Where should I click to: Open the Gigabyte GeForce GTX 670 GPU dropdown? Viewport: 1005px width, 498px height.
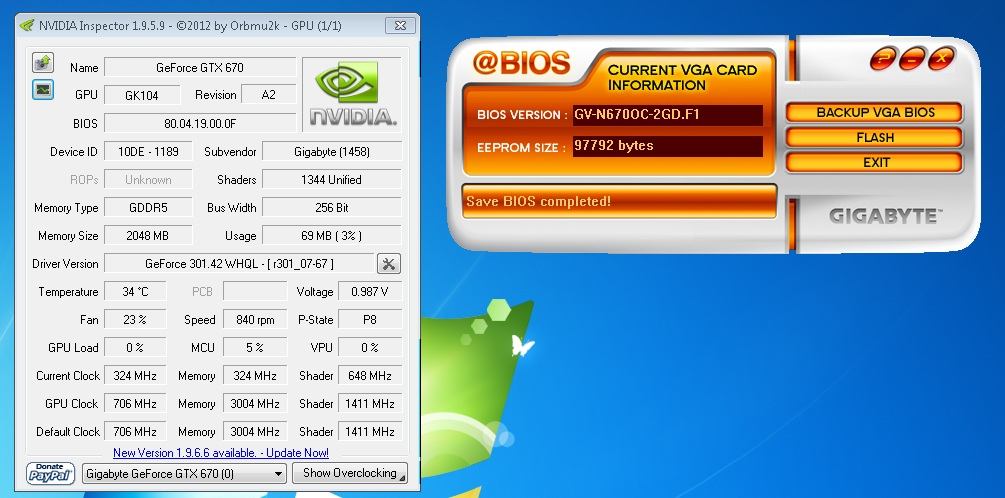(184, 474)
